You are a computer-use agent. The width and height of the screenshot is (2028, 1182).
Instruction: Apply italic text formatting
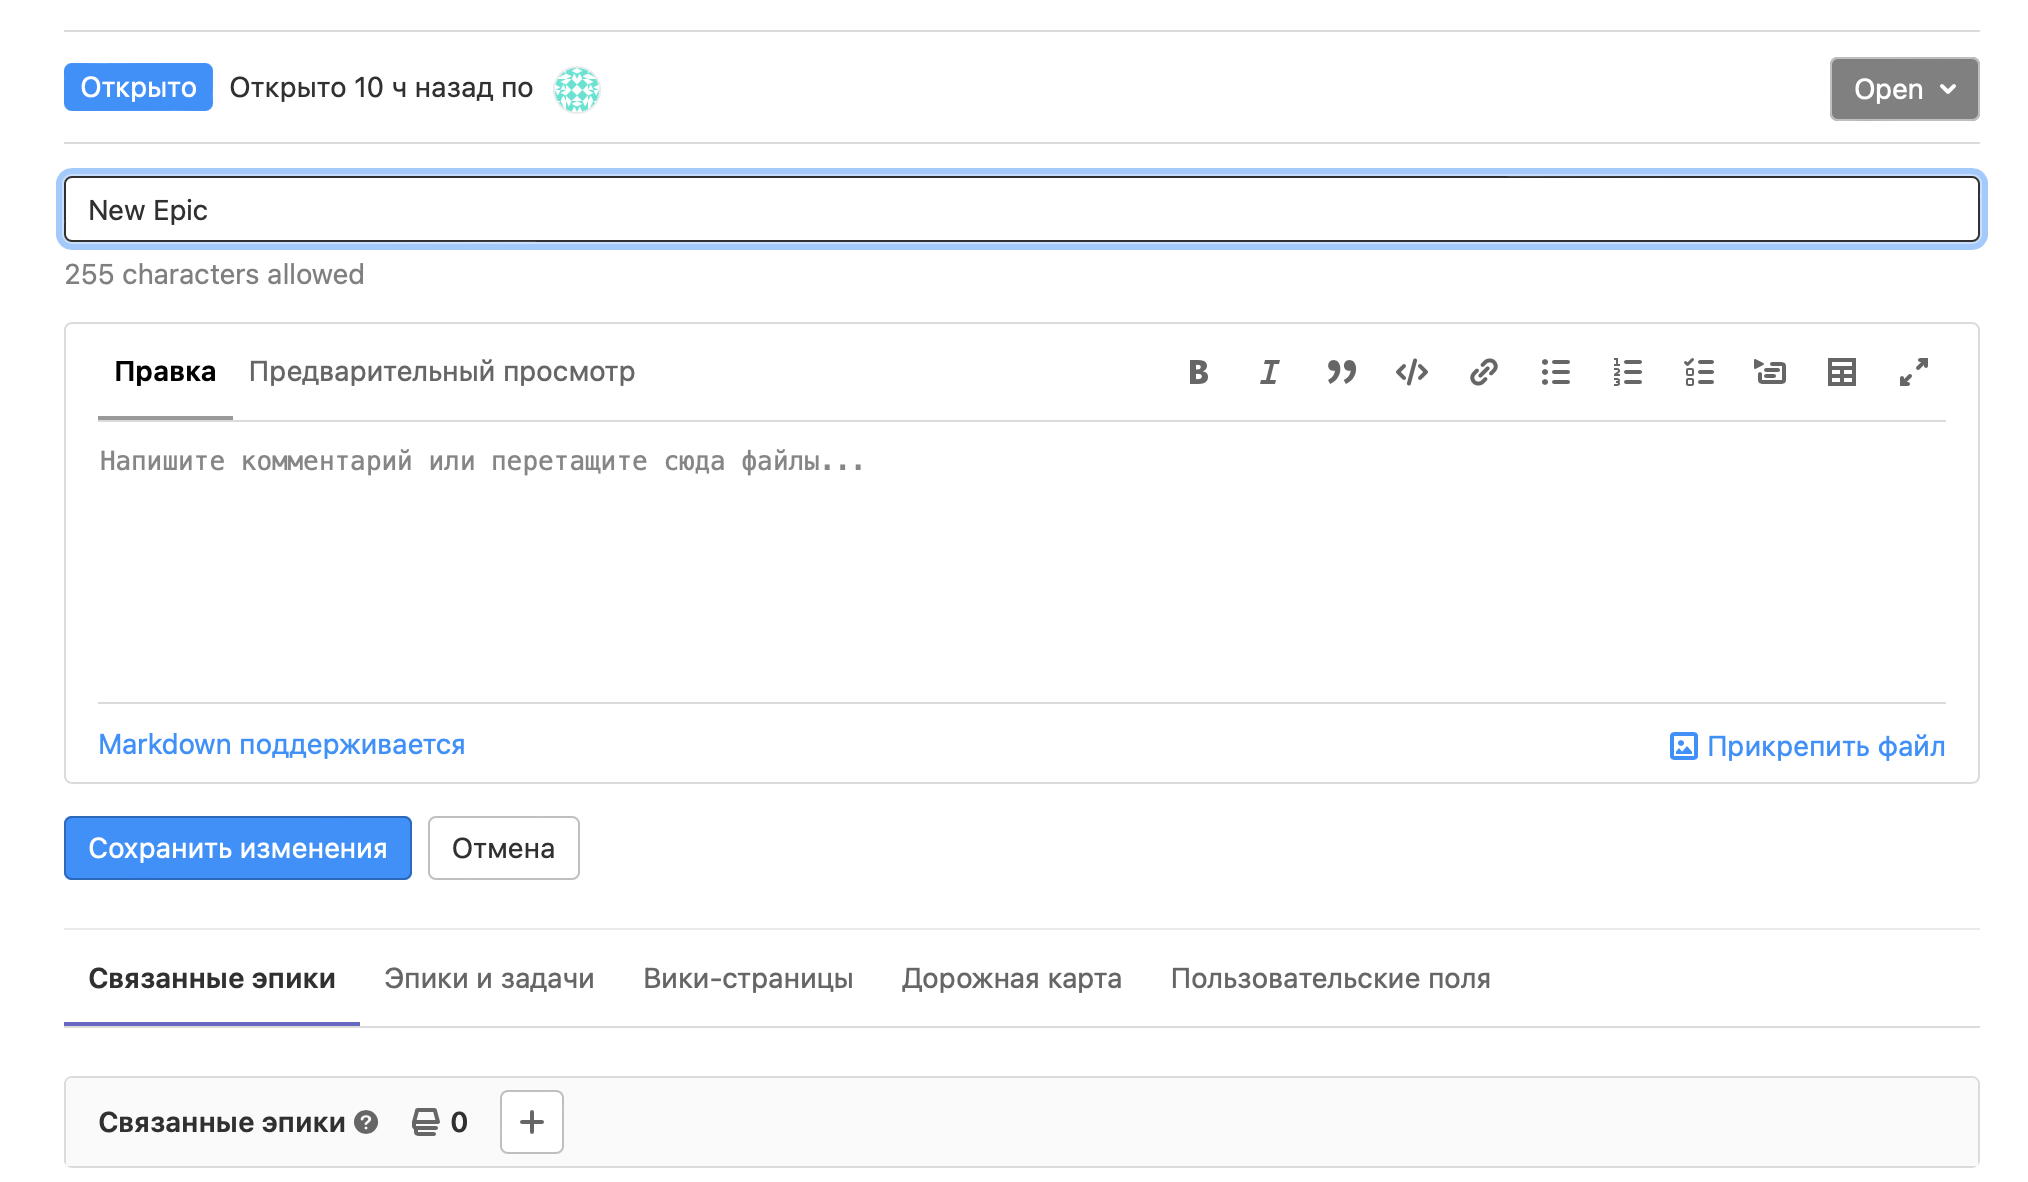point(1269,372)
